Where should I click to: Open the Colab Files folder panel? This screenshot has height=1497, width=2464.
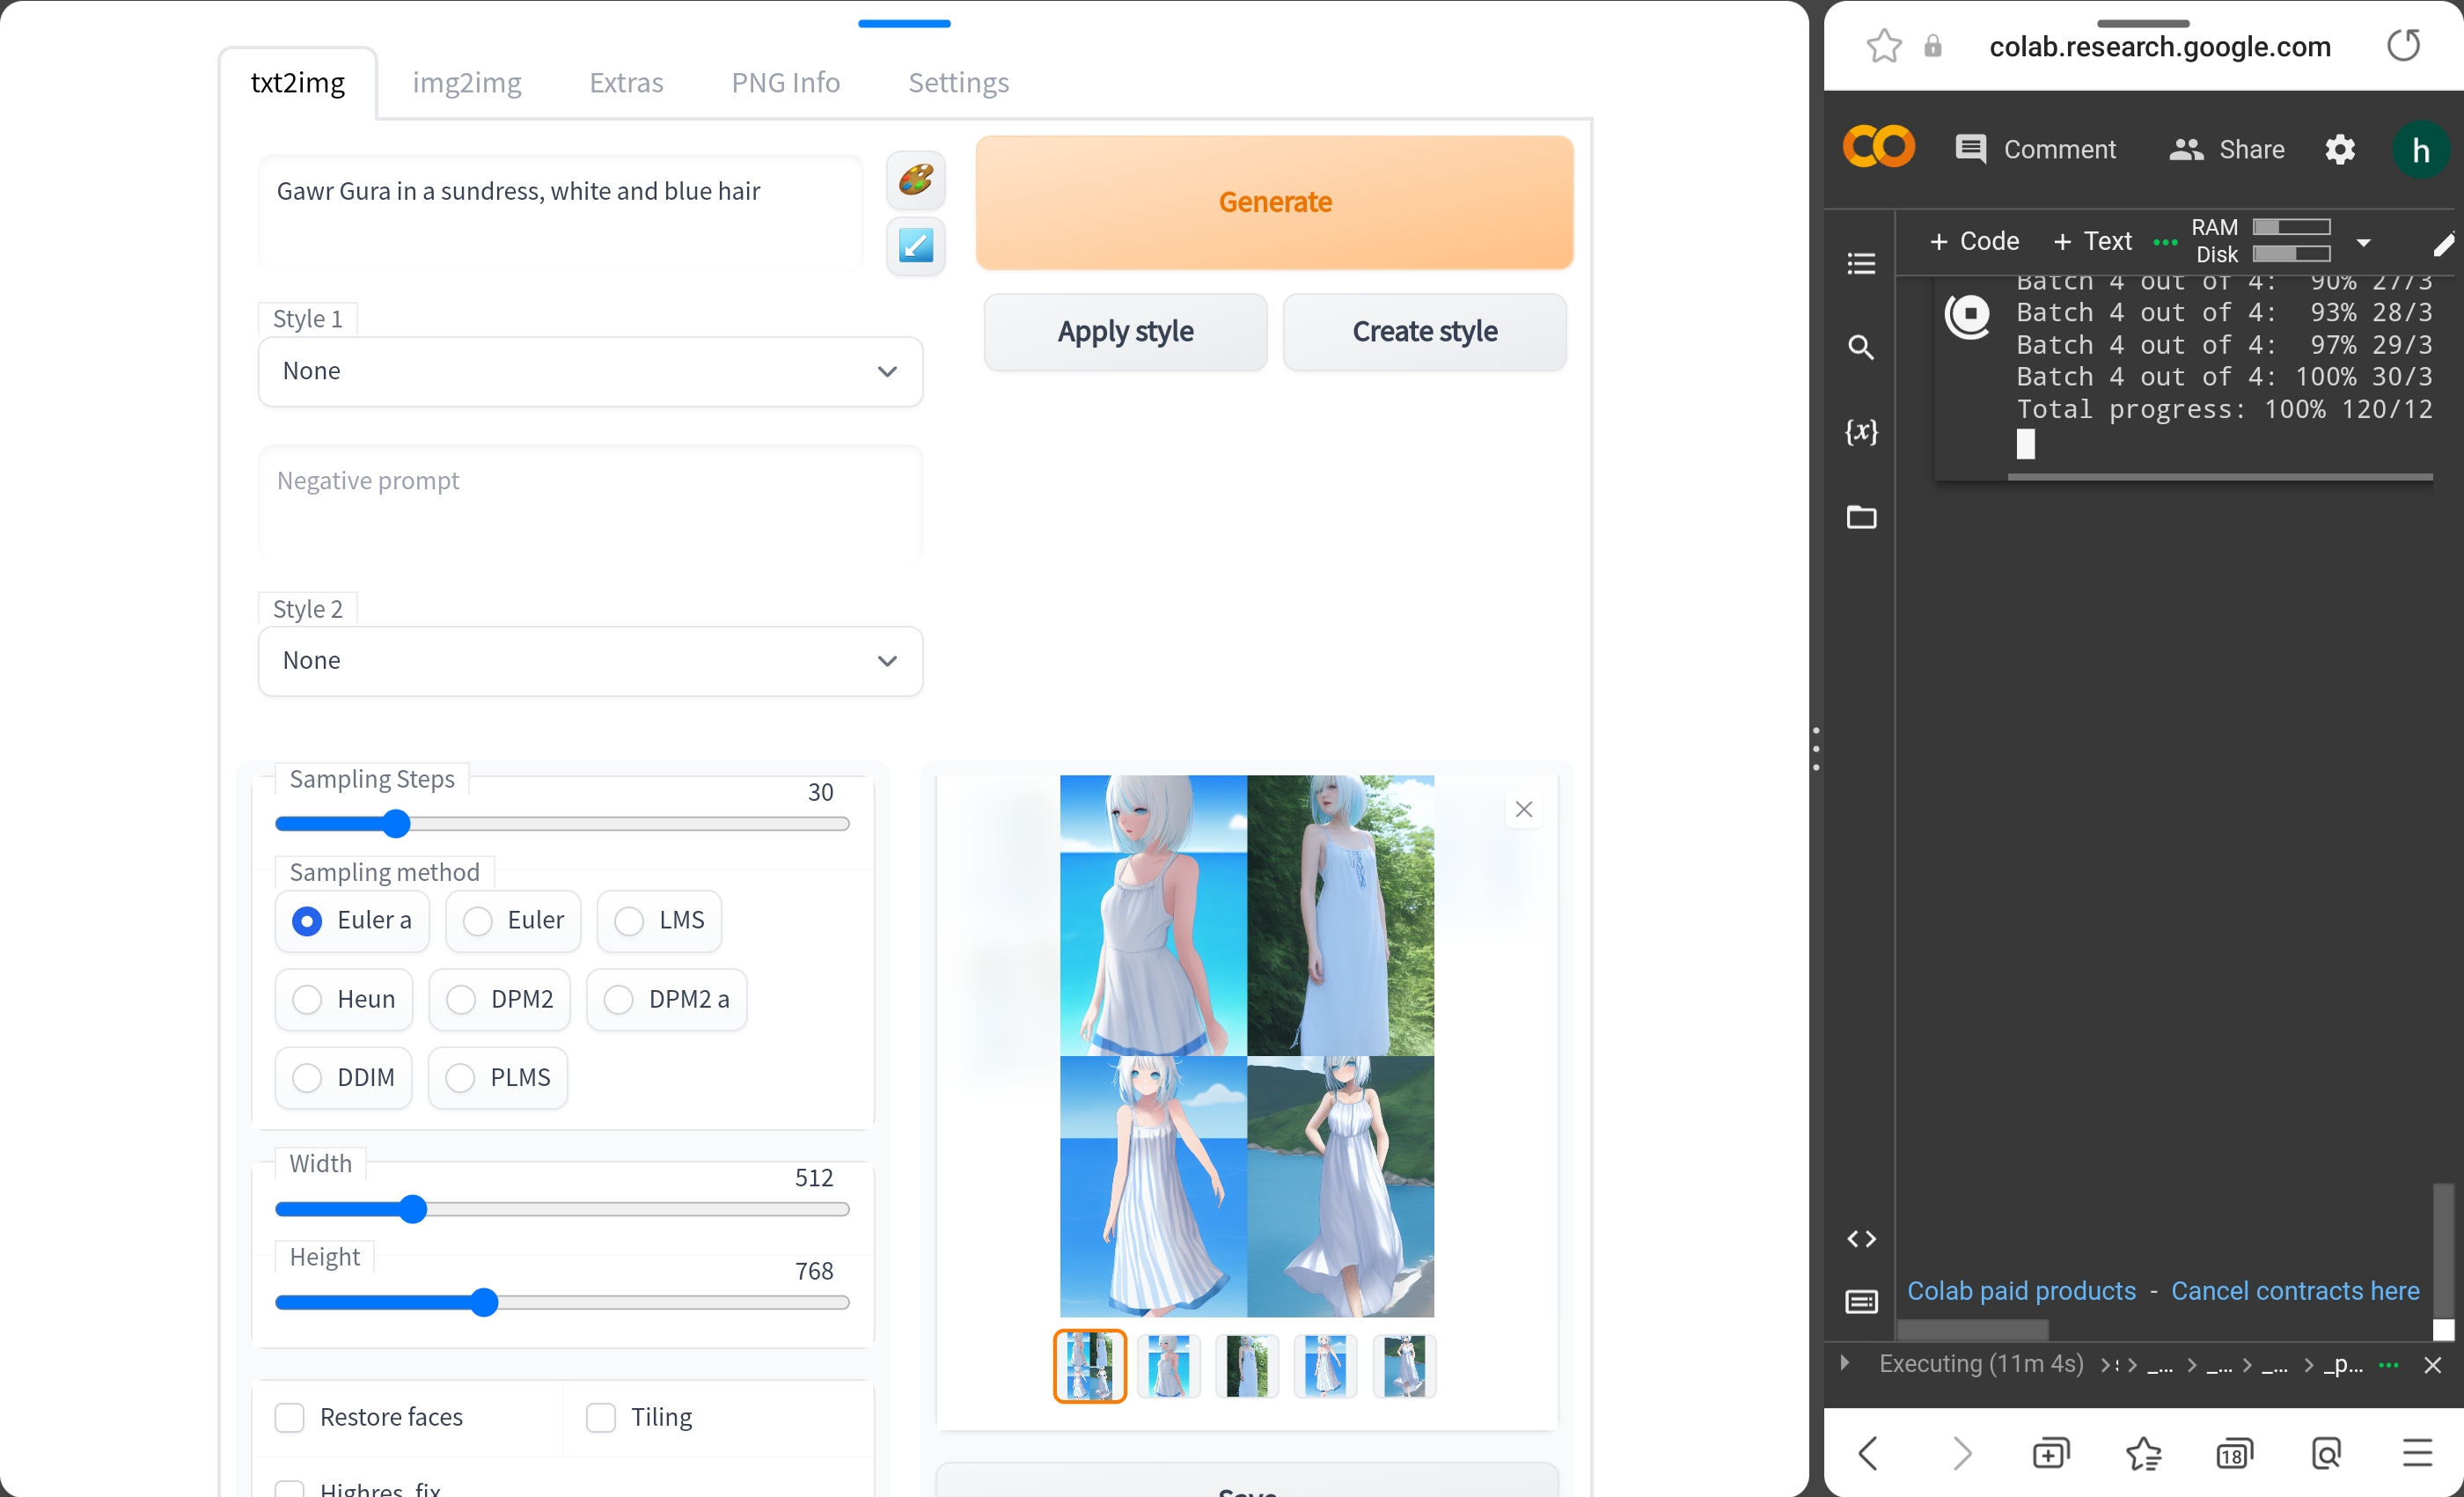[1861, 517]
